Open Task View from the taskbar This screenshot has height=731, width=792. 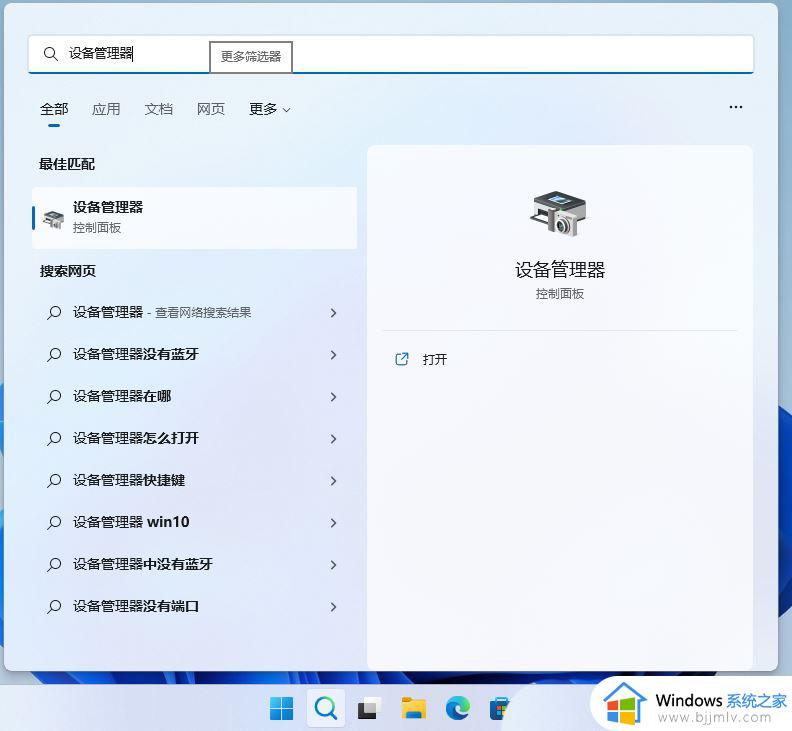(370, 708)
